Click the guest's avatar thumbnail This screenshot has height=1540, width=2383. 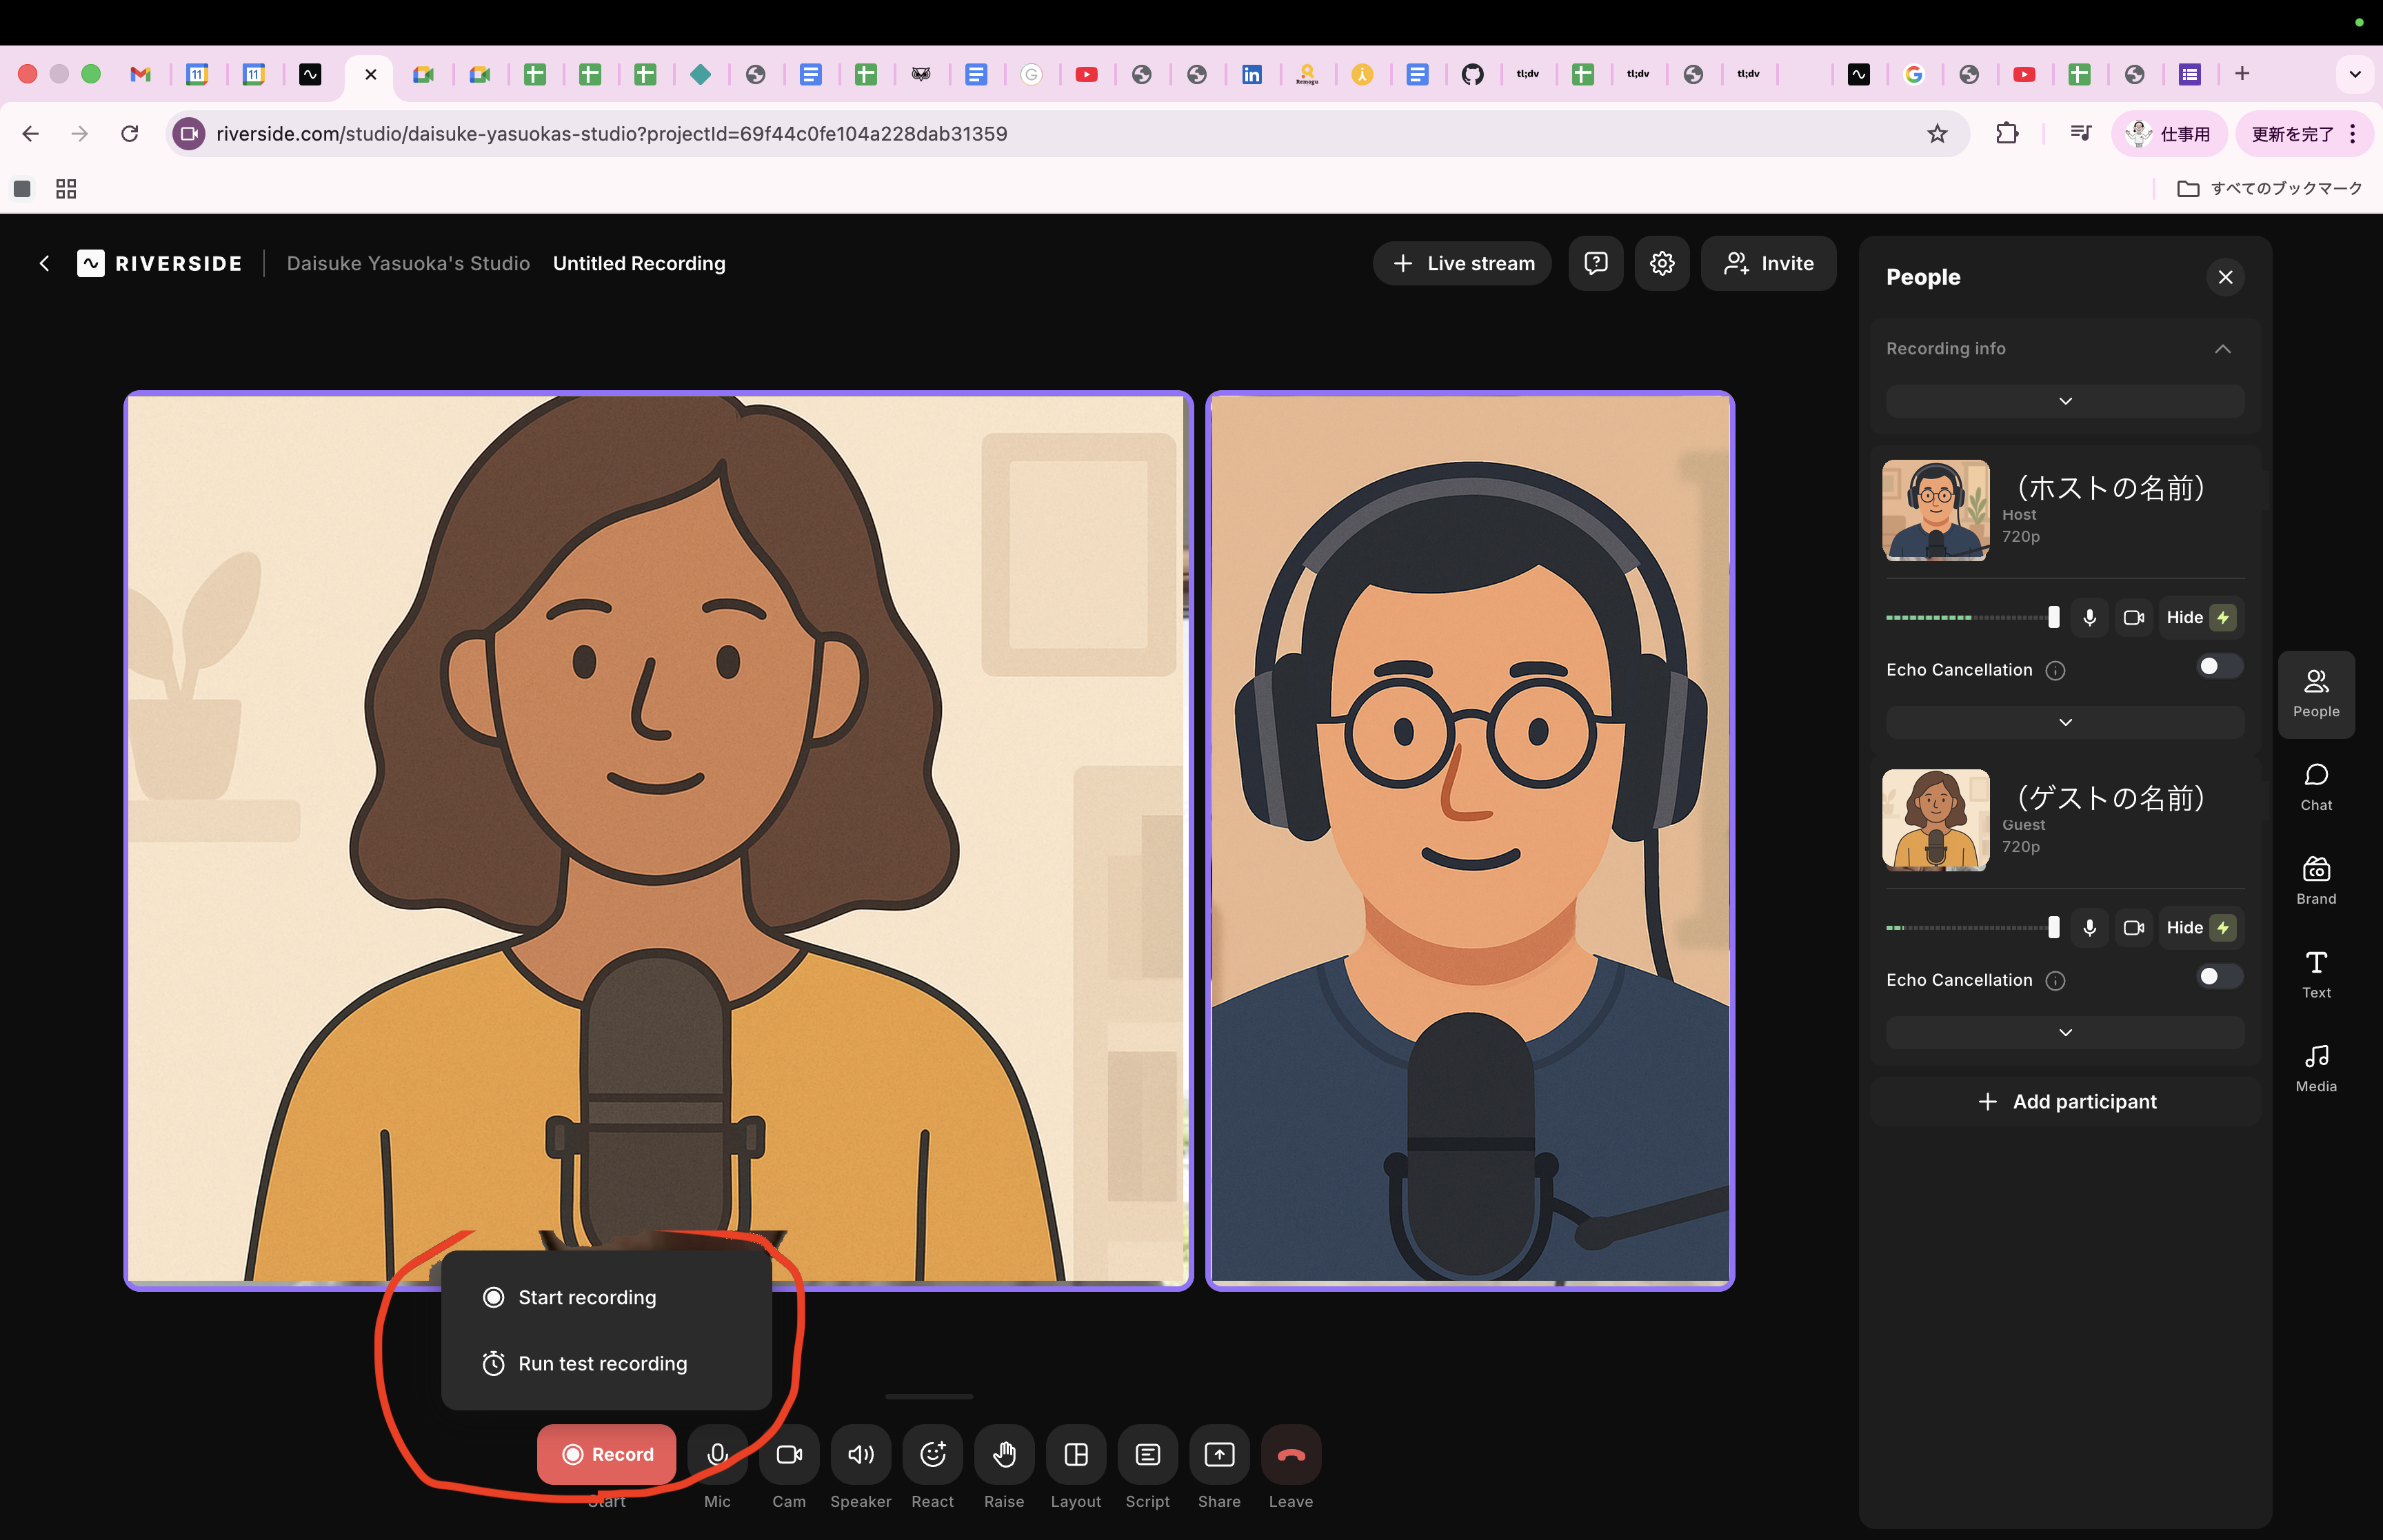point(1936,820)
